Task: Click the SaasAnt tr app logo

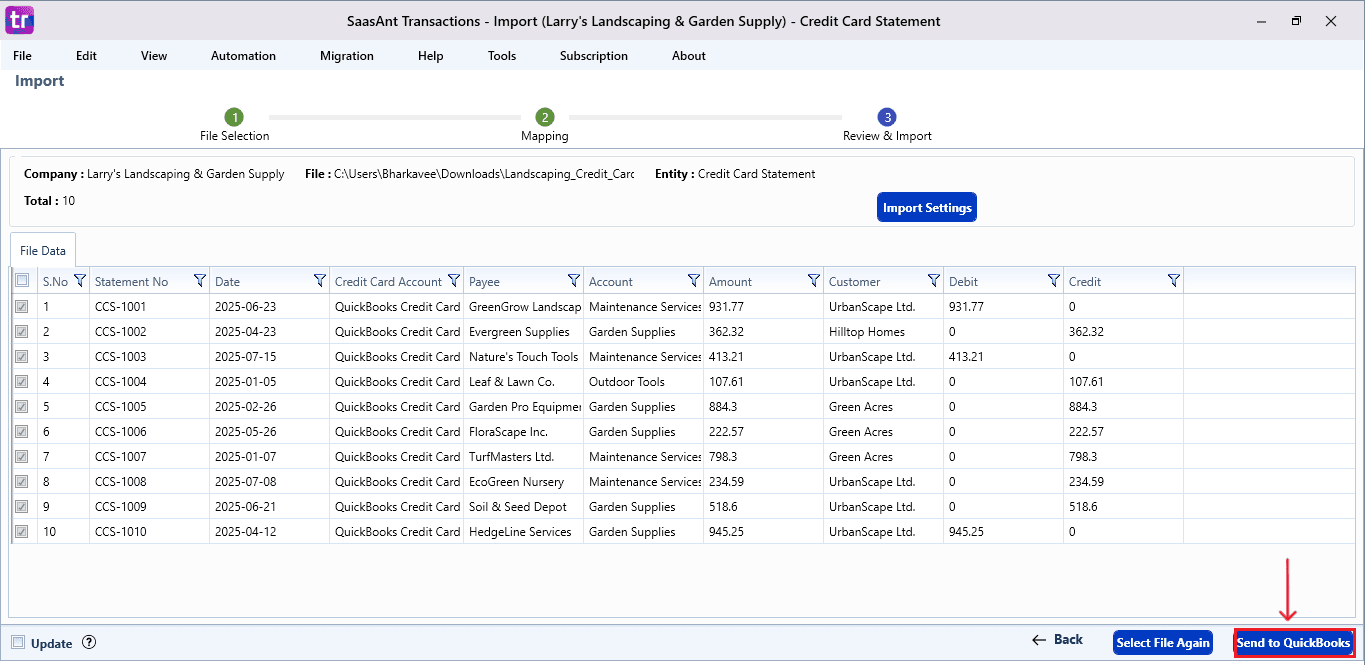Action: [x=19, y=20]
